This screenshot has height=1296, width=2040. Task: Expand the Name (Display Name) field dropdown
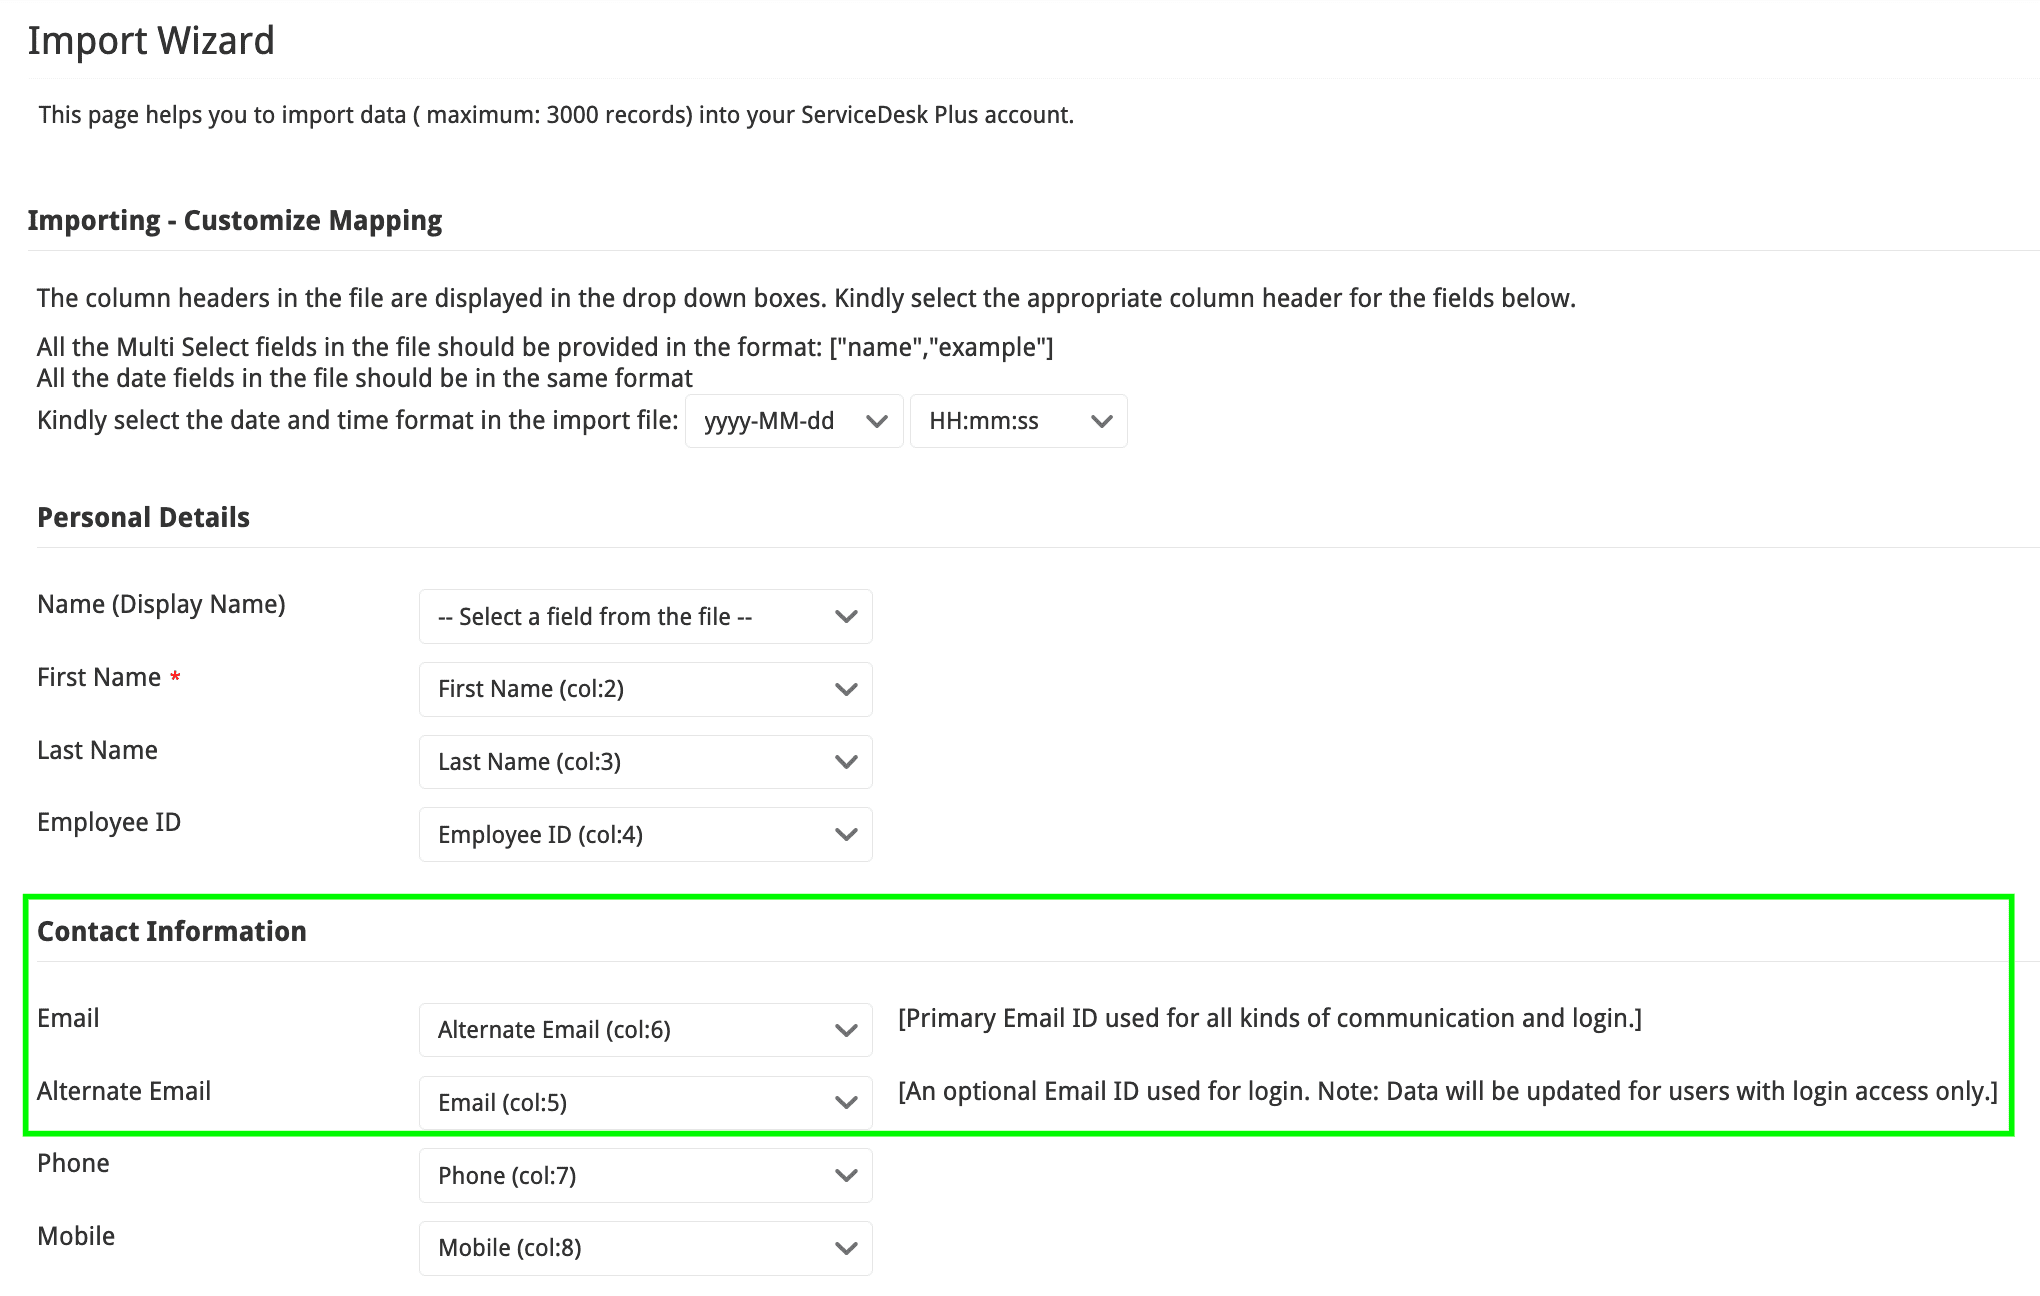(645, 617)
